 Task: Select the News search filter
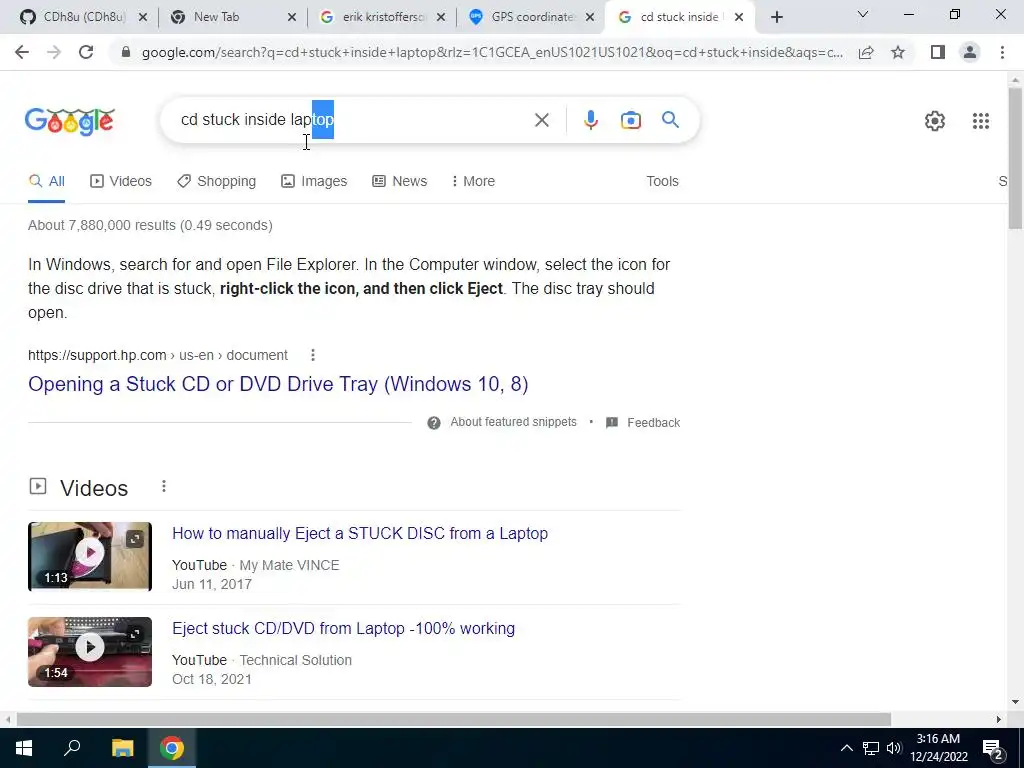tap(400, 182)
